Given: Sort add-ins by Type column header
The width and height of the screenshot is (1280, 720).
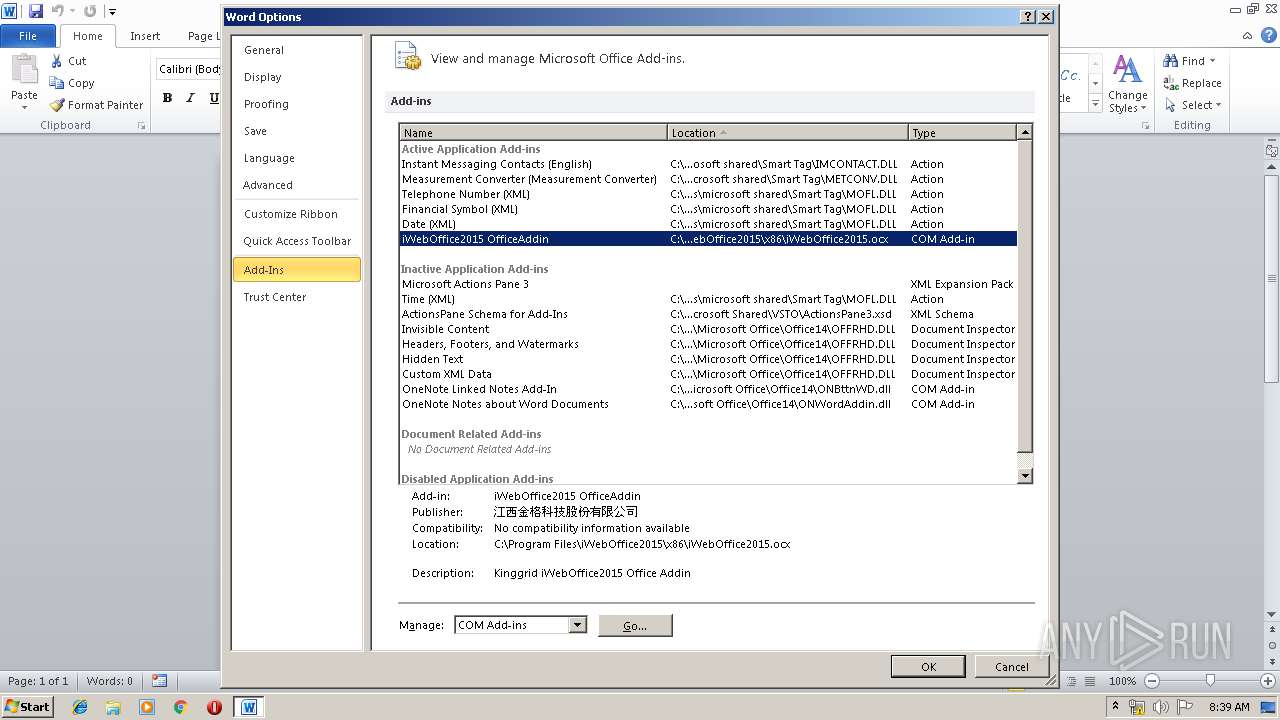Looking at the screenshot, I should pos(961,132).
